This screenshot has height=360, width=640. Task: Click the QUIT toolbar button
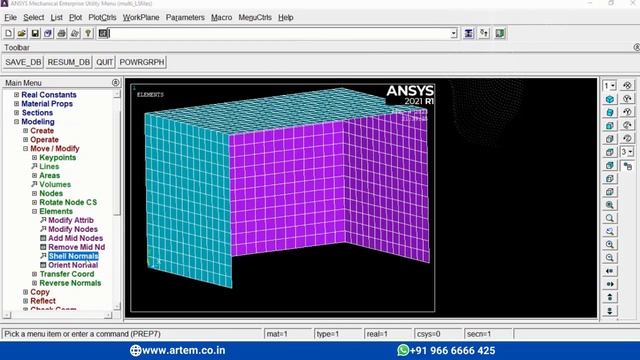(x=104, y=62)
